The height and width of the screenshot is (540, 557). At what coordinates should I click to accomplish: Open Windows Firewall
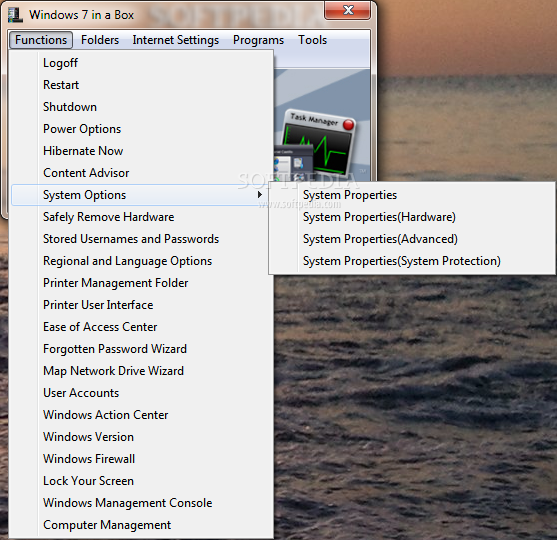pos(142,459)
